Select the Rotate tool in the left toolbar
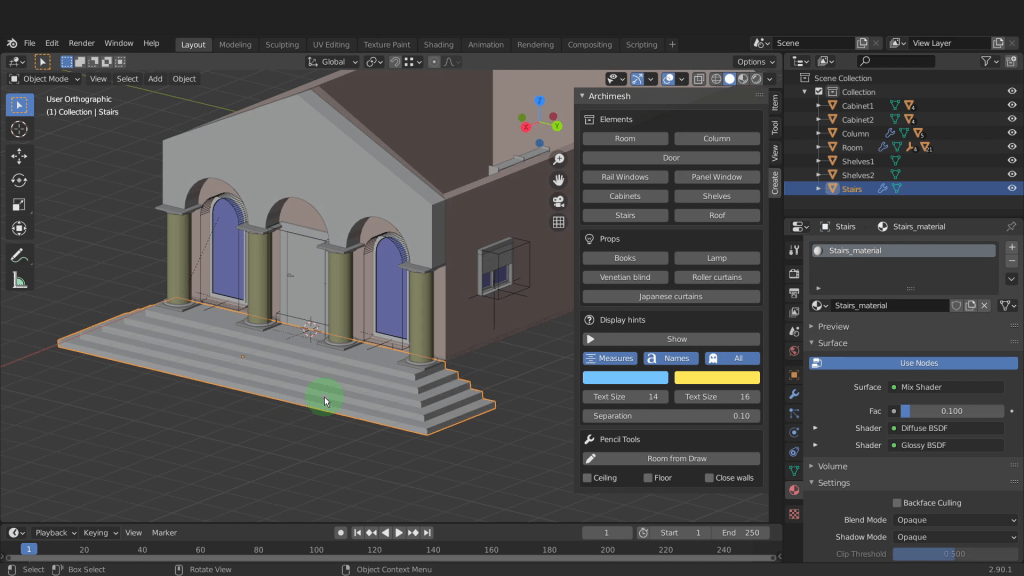The image size is (1024, 576). coord(19,180)
